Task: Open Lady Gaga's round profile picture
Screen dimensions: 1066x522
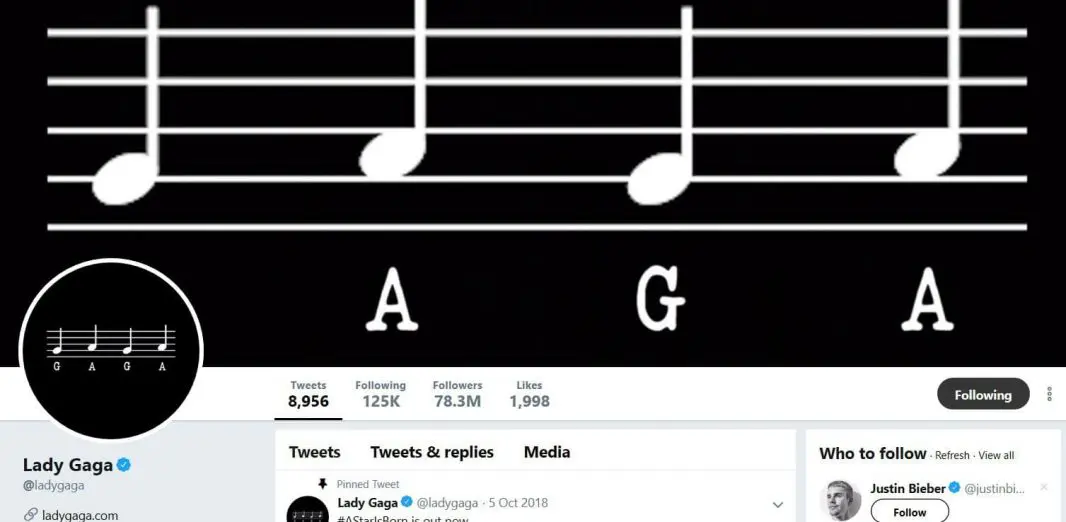Action: pos(111,349)
